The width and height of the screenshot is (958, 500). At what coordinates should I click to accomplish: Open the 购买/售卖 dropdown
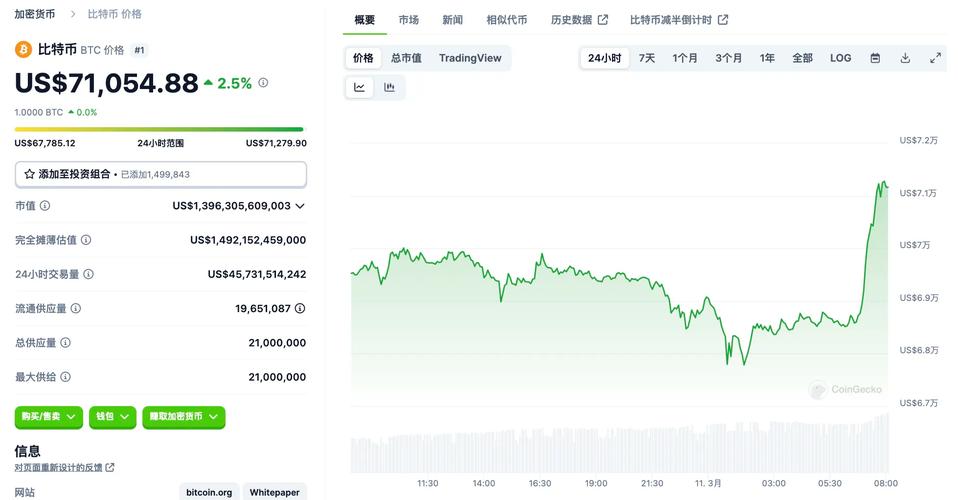48,417
